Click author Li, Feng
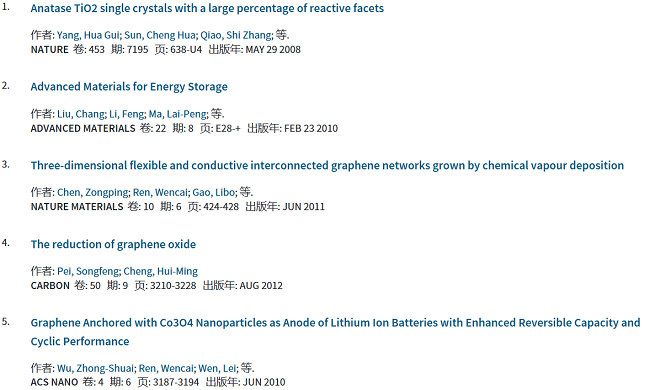Viewport: 650px width, 390px height. 126,114
